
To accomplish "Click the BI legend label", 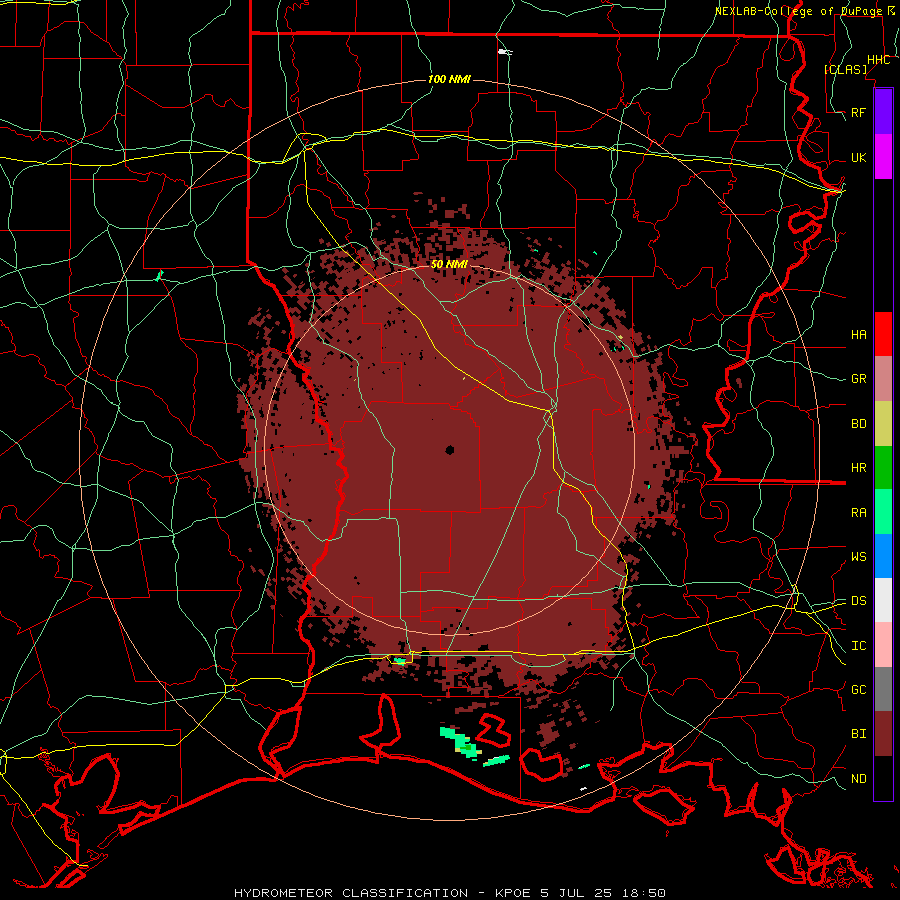I will click(x=858, y=734).
